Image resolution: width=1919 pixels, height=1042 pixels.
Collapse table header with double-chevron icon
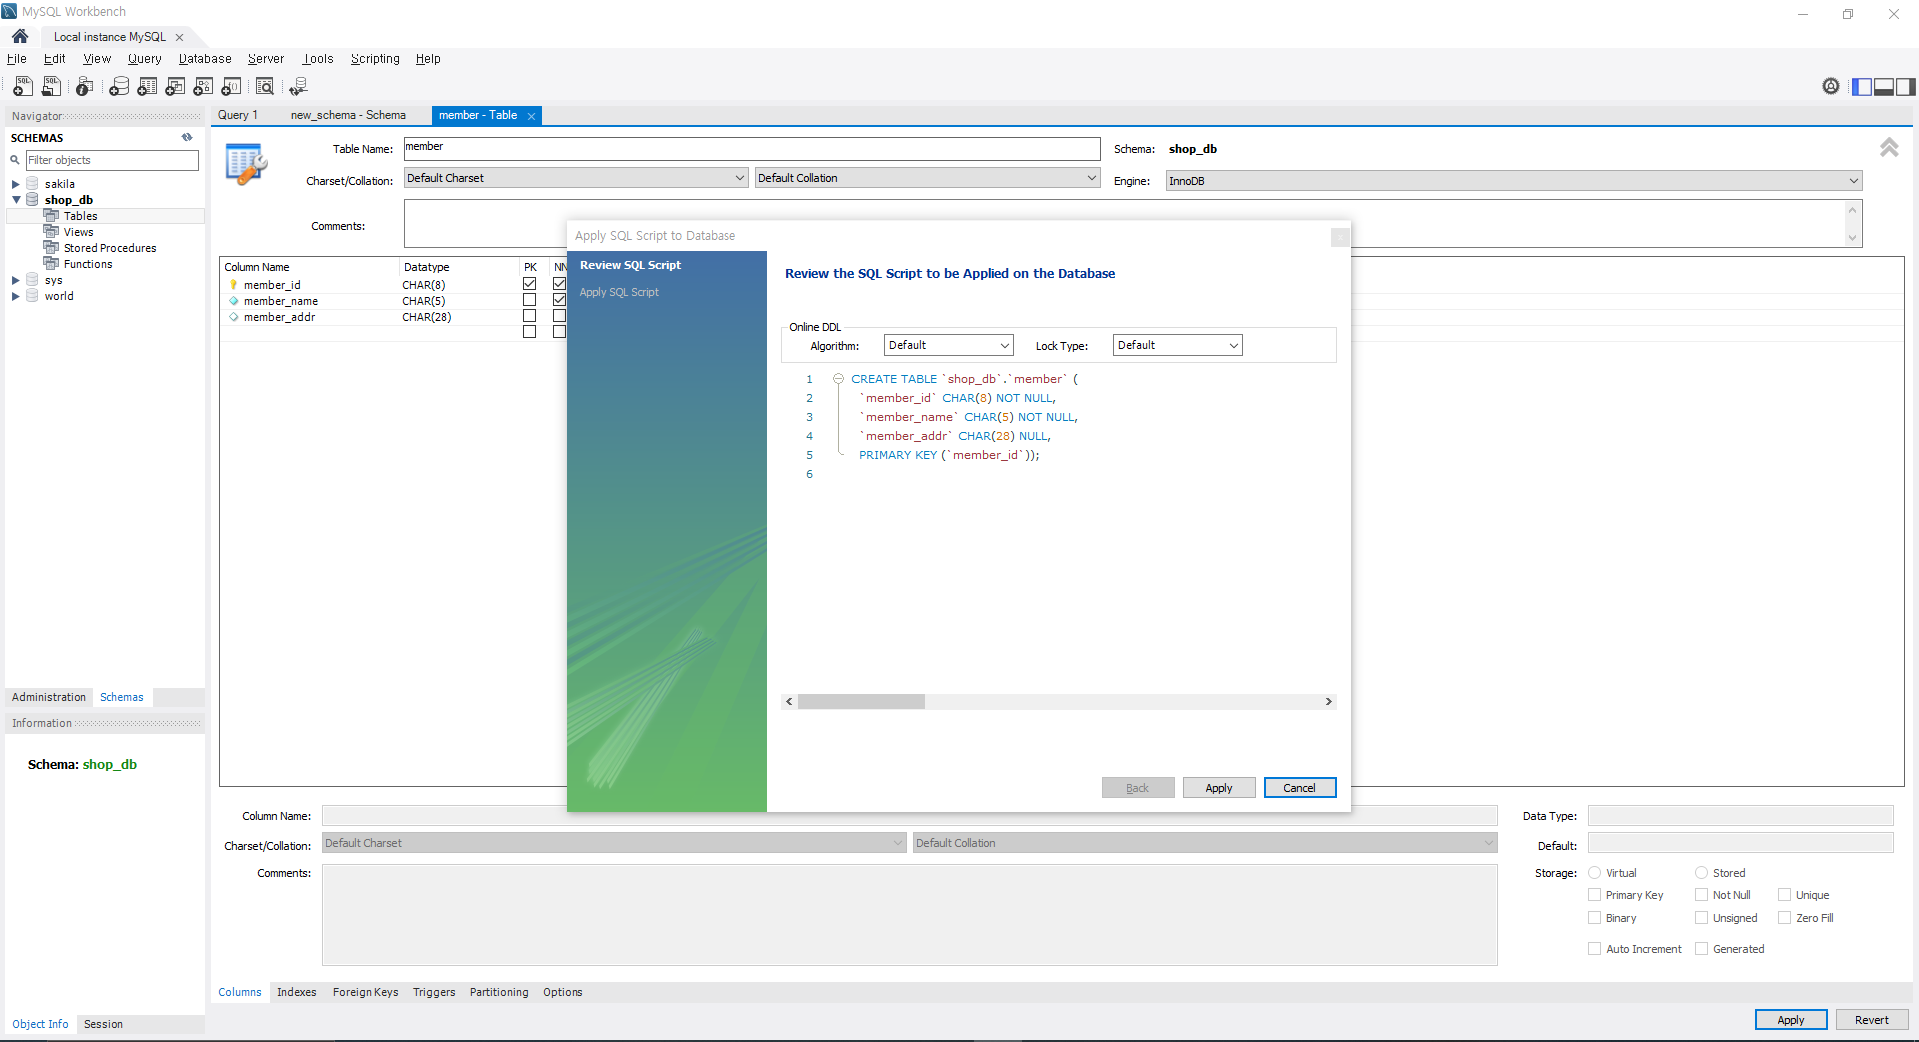(1889, 148)
